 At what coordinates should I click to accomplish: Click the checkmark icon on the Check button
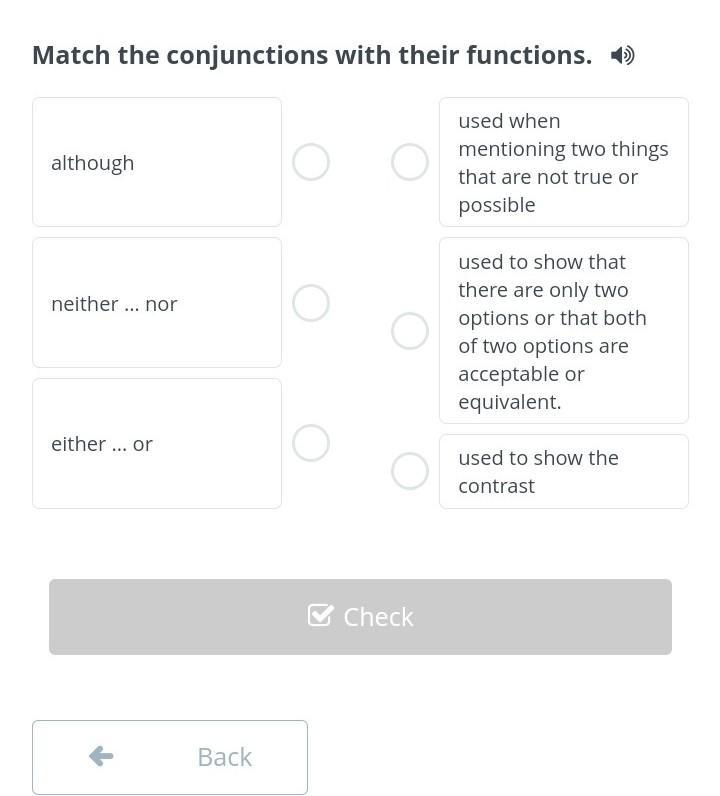(x=321, y=616)
